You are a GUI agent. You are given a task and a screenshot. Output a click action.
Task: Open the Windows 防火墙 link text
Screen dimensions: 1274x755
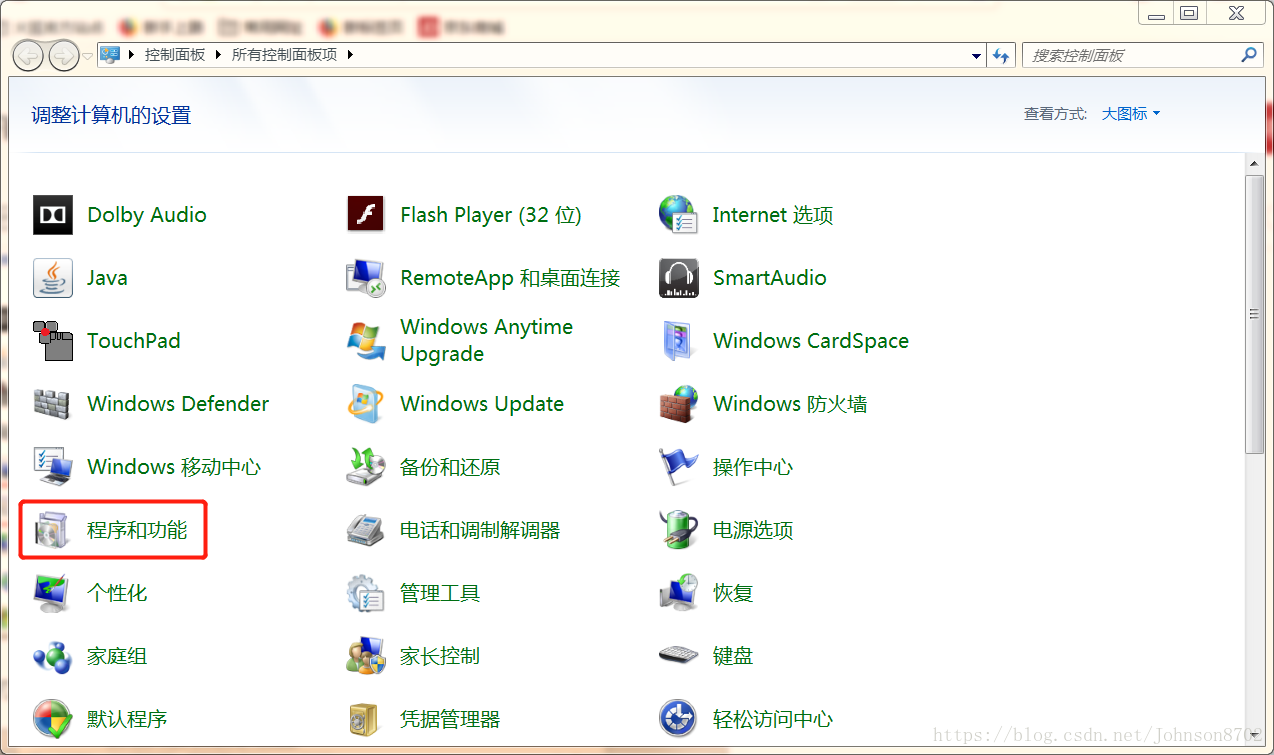[x=790, y=404]
